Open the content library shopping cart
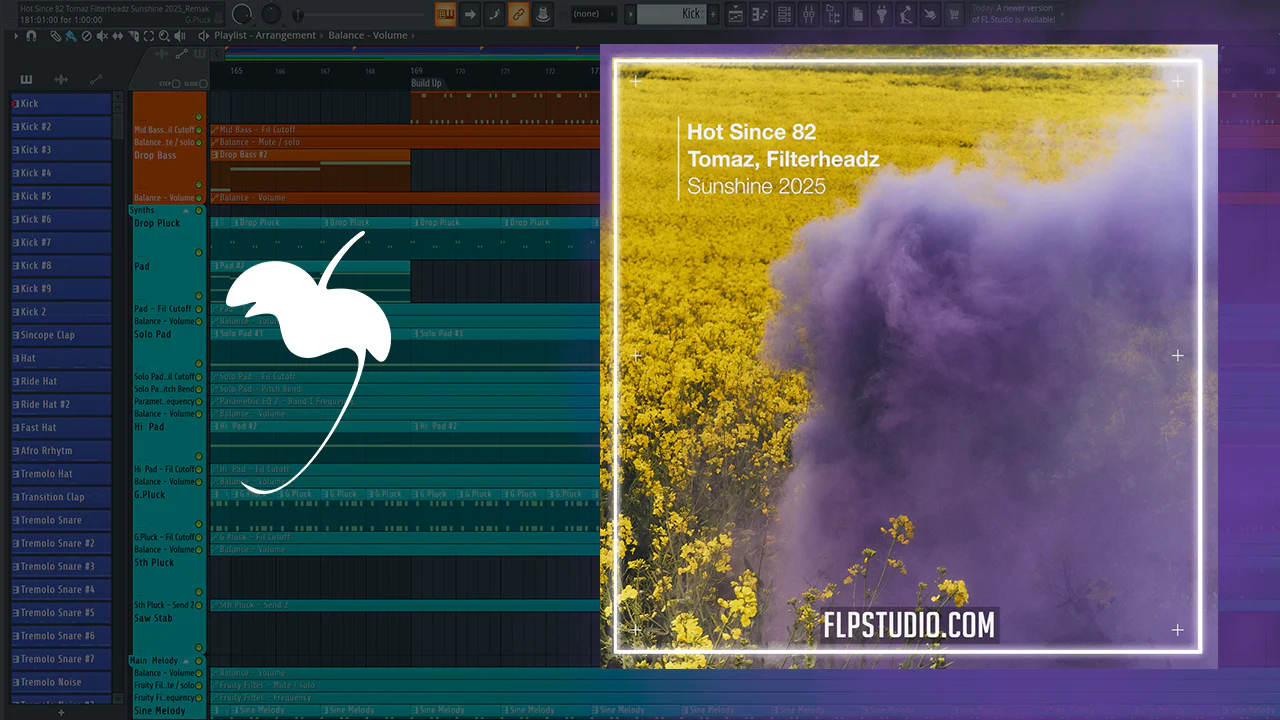The height and width of the screenshot is (720, 1280). click(956, 14)
